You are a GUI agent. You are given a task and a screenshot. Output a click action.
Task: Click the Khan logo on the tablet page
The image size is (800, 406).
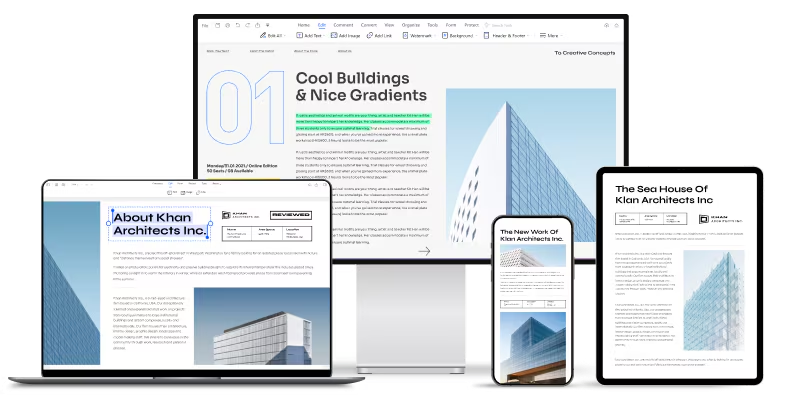tap(720, 219)
